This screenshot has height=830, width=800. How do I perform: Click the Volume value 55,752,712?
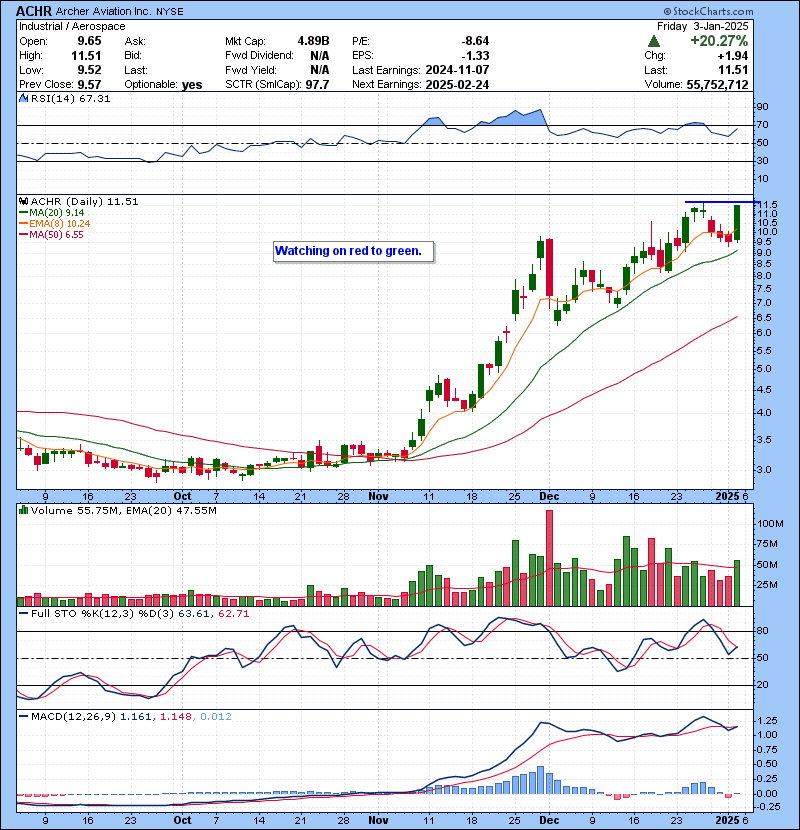pyautogui.click(x=717, y=85)
